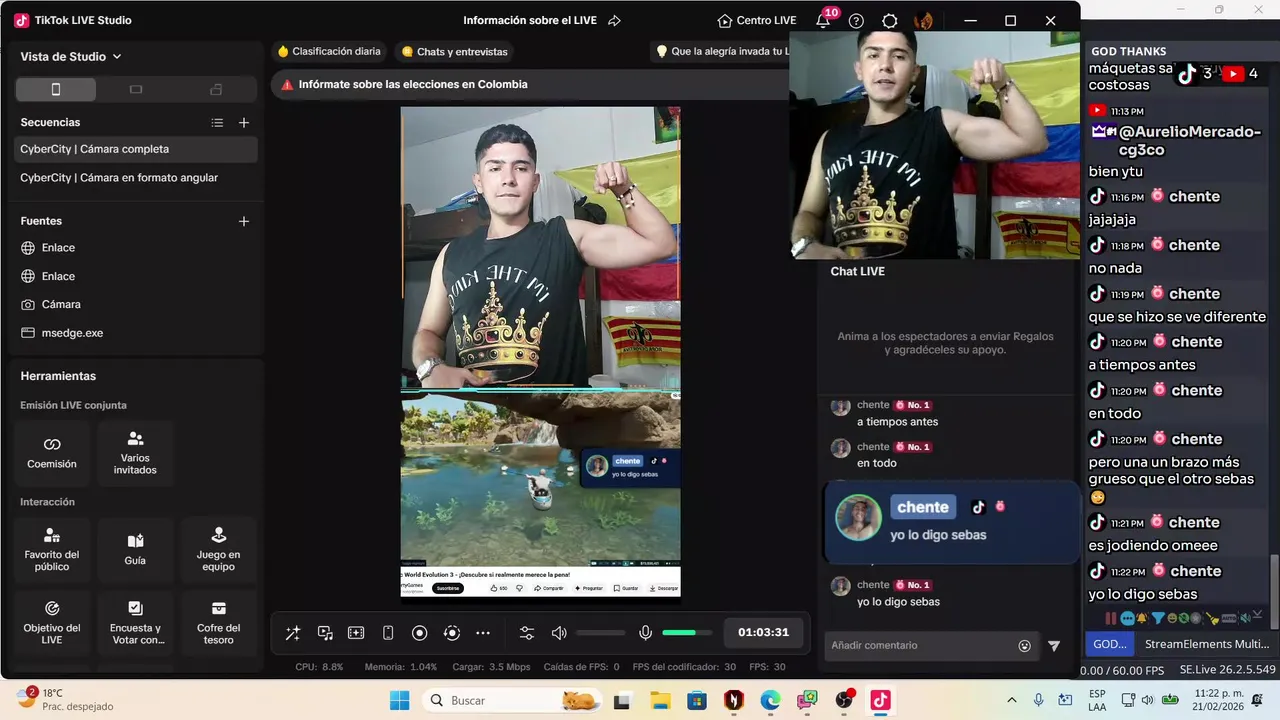Click the phone preview icon in toolbar
Screen dimensions: 1280x720
point(388,633)
